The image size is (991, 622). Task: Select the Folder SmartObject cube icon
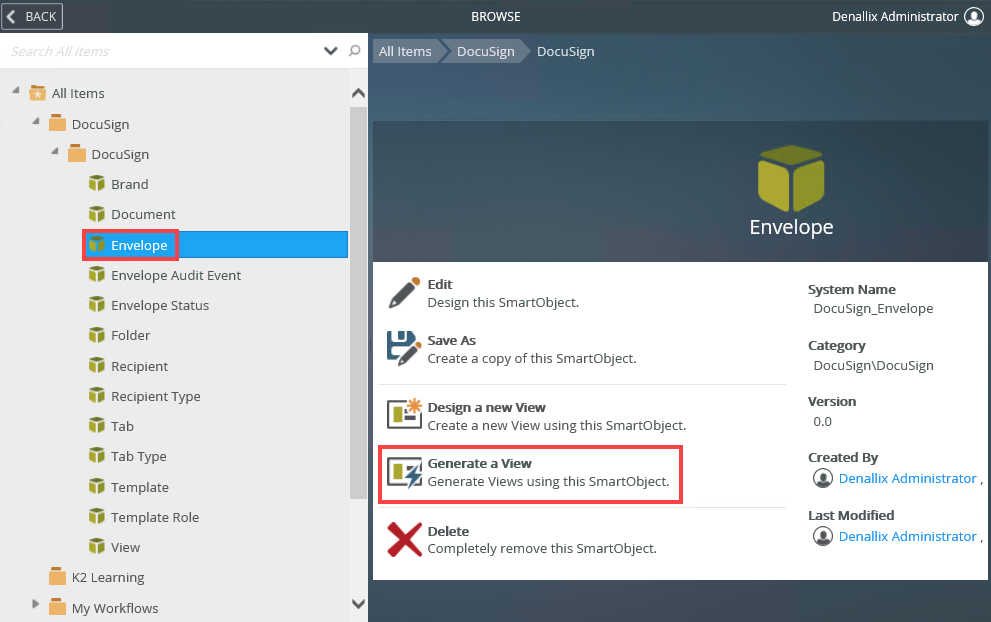pos(97,334)
